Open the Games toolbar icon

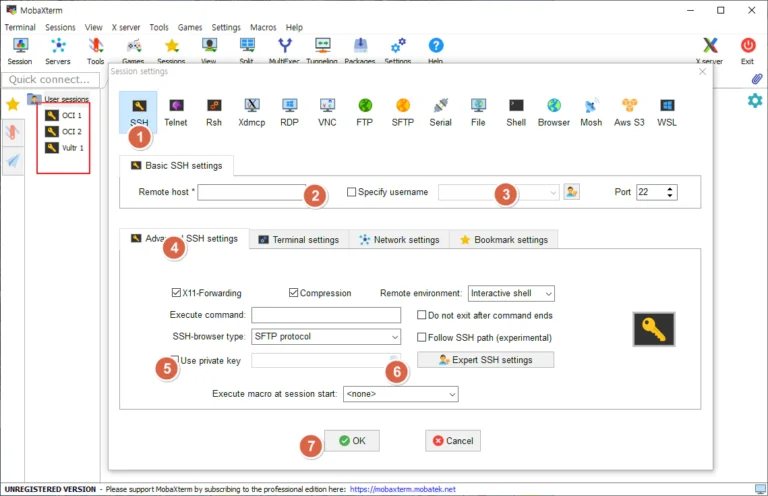pyautogui.click(x=133, y=51)
